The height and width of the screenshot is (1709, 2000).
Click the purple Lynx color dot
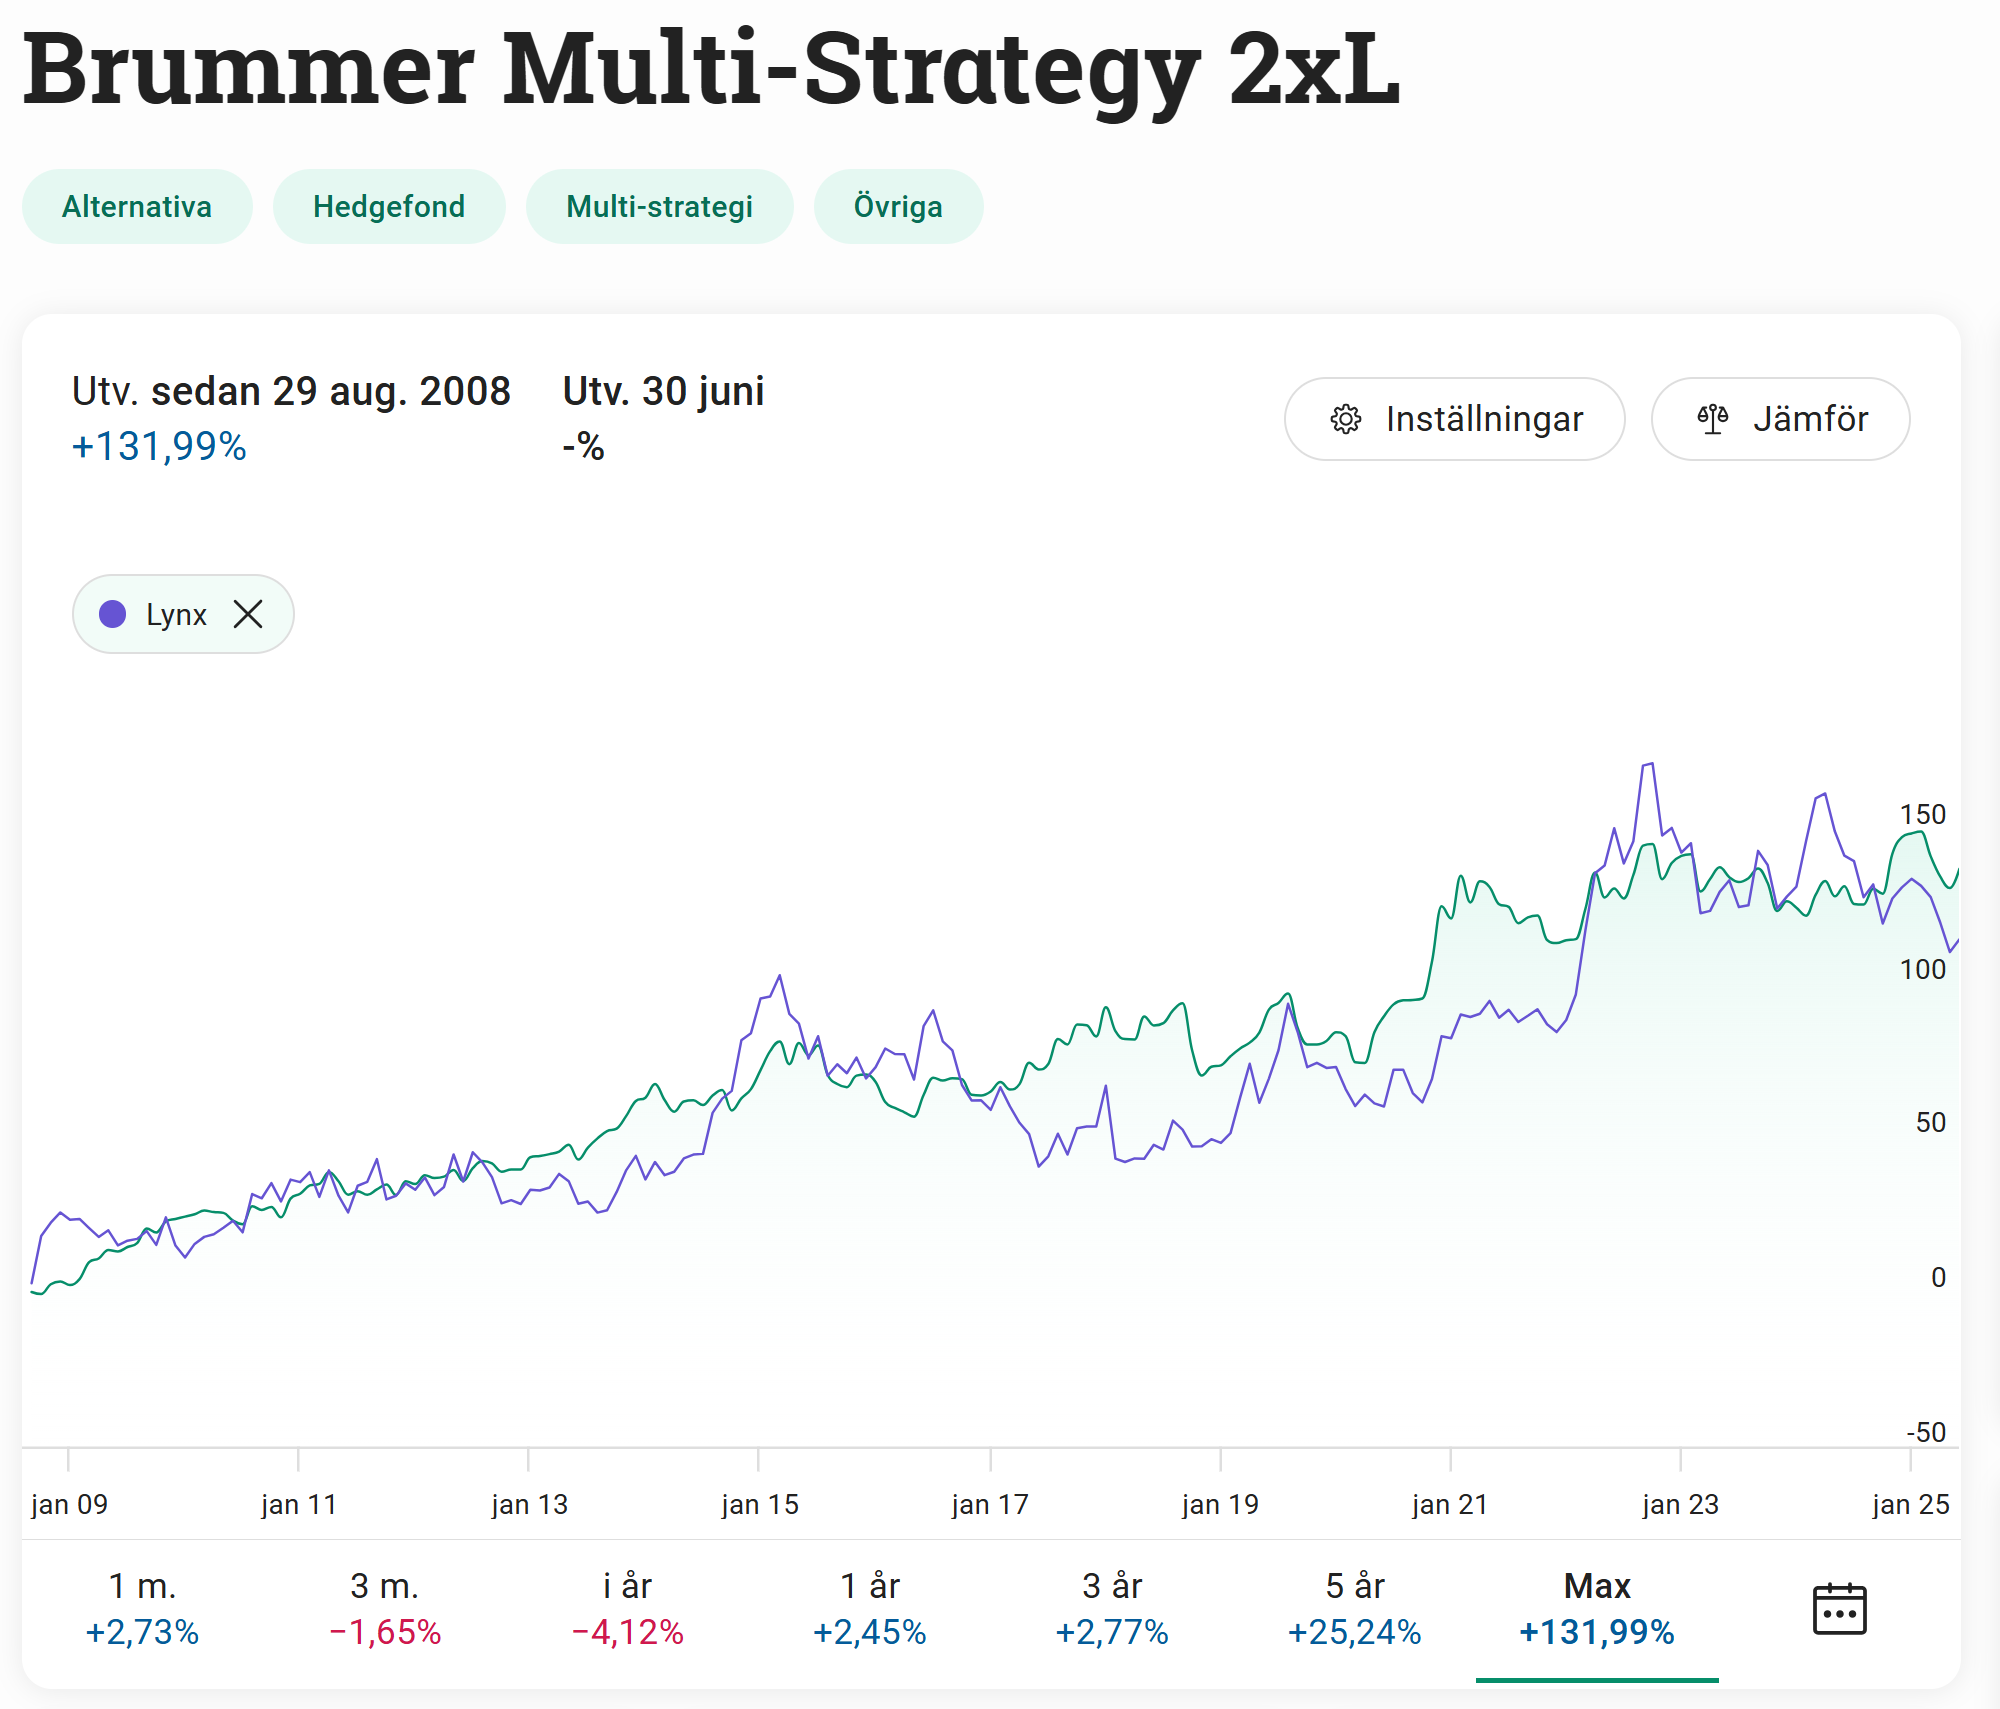113,614
